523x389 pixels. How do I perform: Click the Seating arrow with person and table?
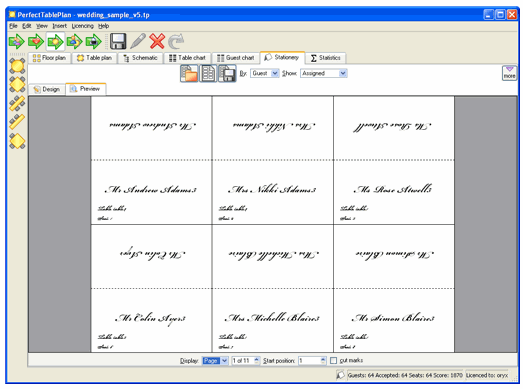[74, 41]
